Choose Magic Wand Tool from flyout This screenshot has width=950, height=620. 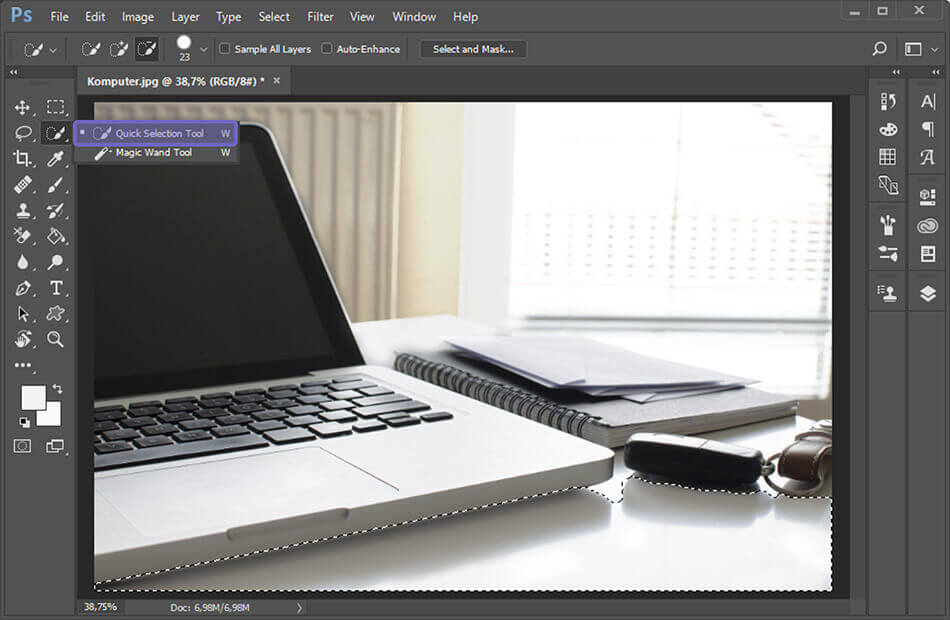(x=156, y=153)
